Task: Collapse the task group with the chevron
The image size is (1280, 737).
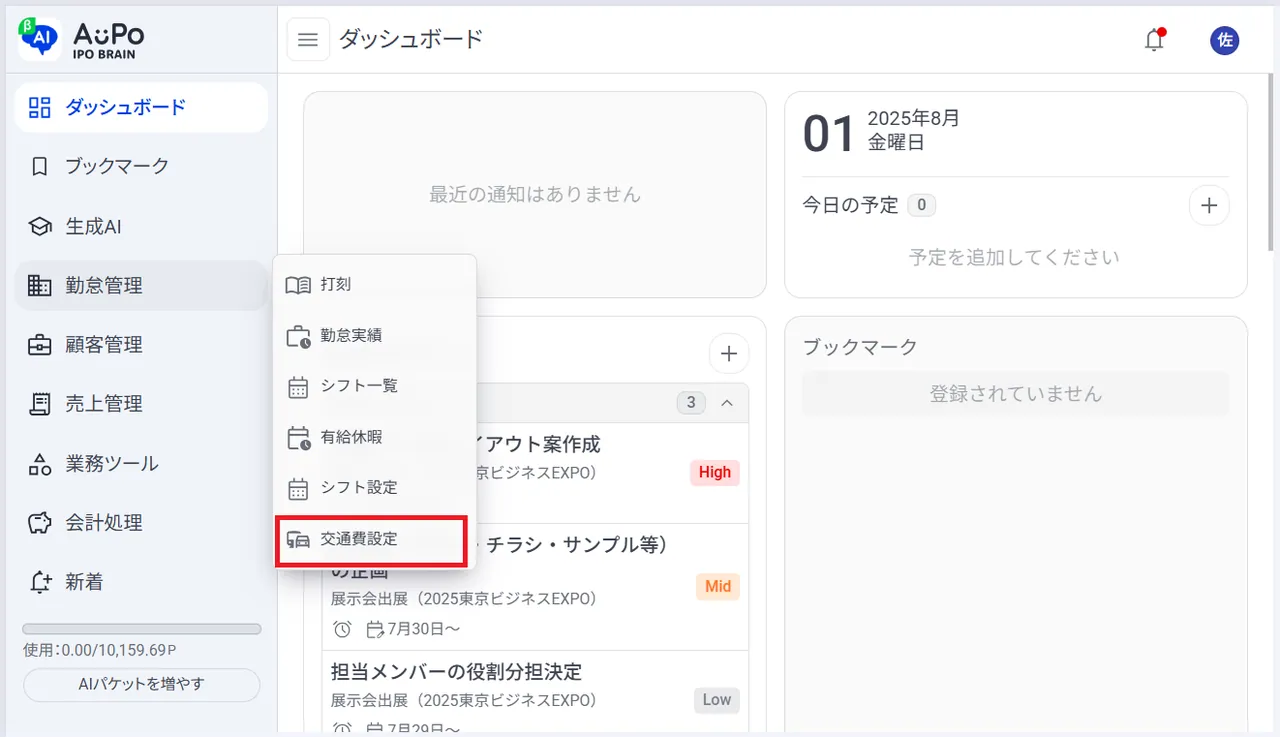Action: (x=727, y=403)
